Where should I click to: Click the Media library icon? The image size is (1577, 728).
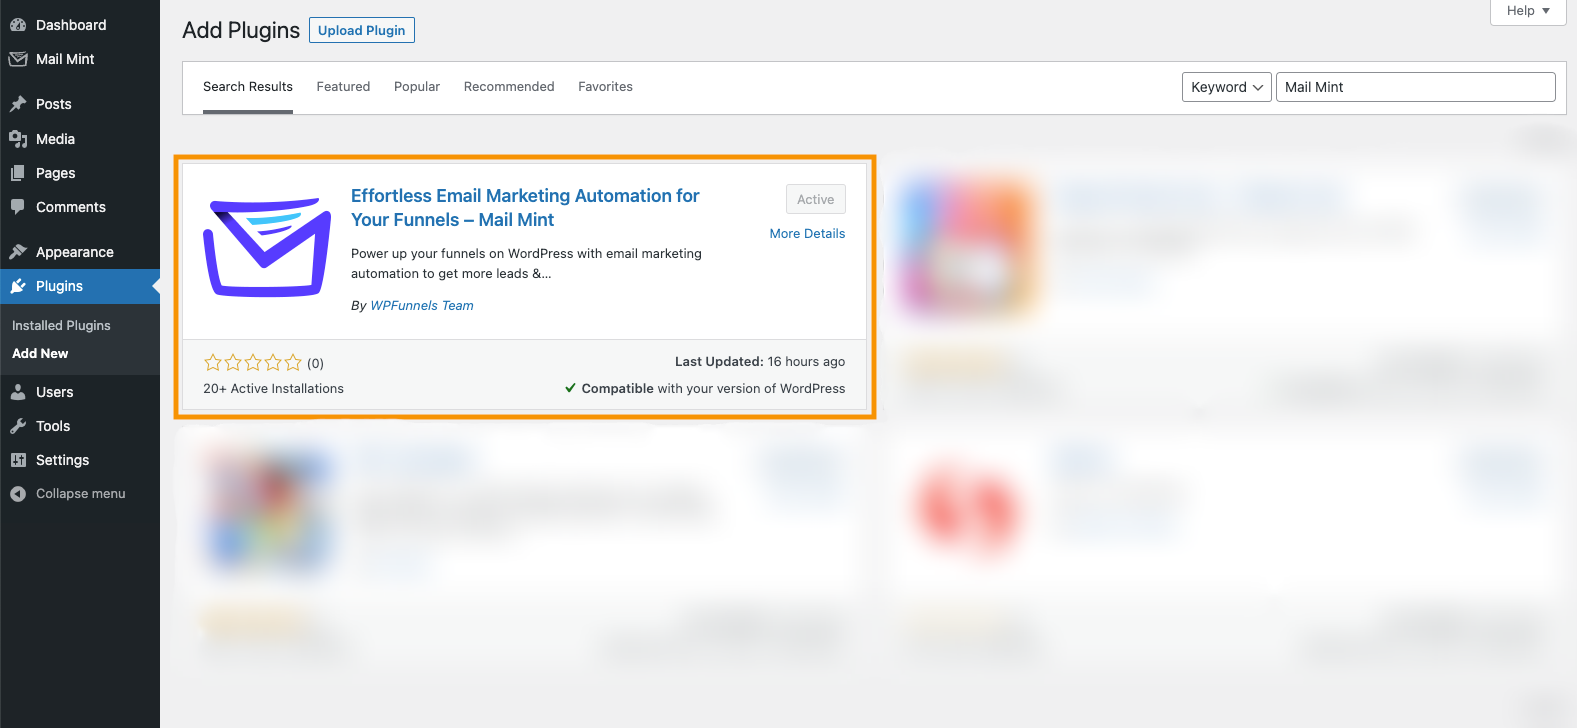coord(18,139)
